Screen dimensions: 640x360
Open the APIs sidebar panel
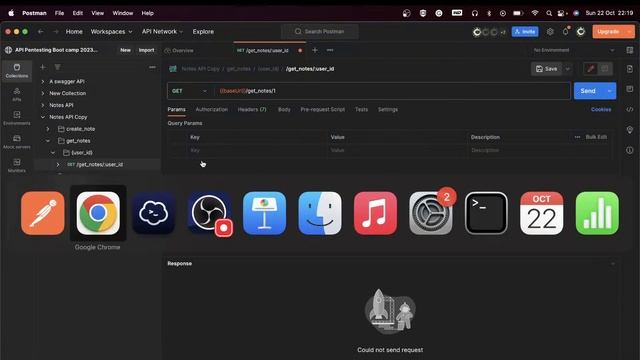point(17,94)
